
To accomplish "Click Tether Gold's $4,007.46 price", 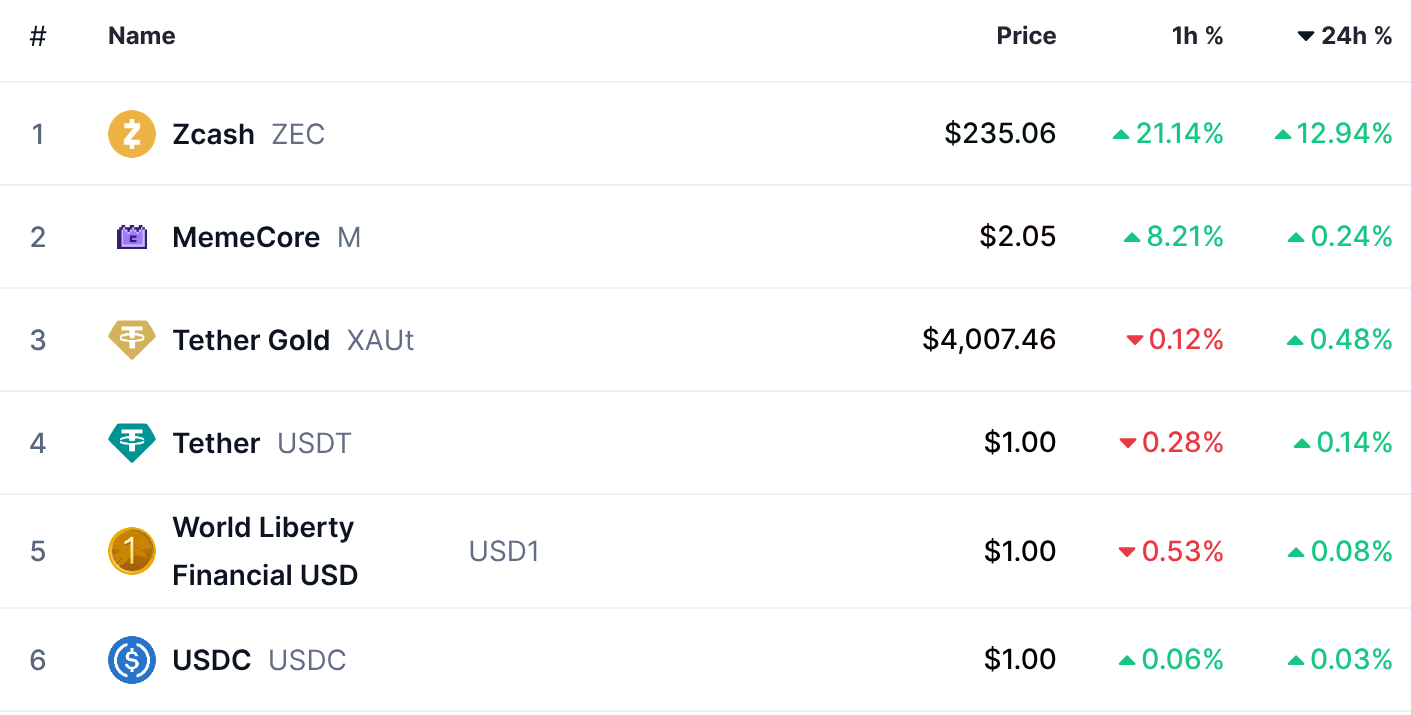I will point(988,340).
